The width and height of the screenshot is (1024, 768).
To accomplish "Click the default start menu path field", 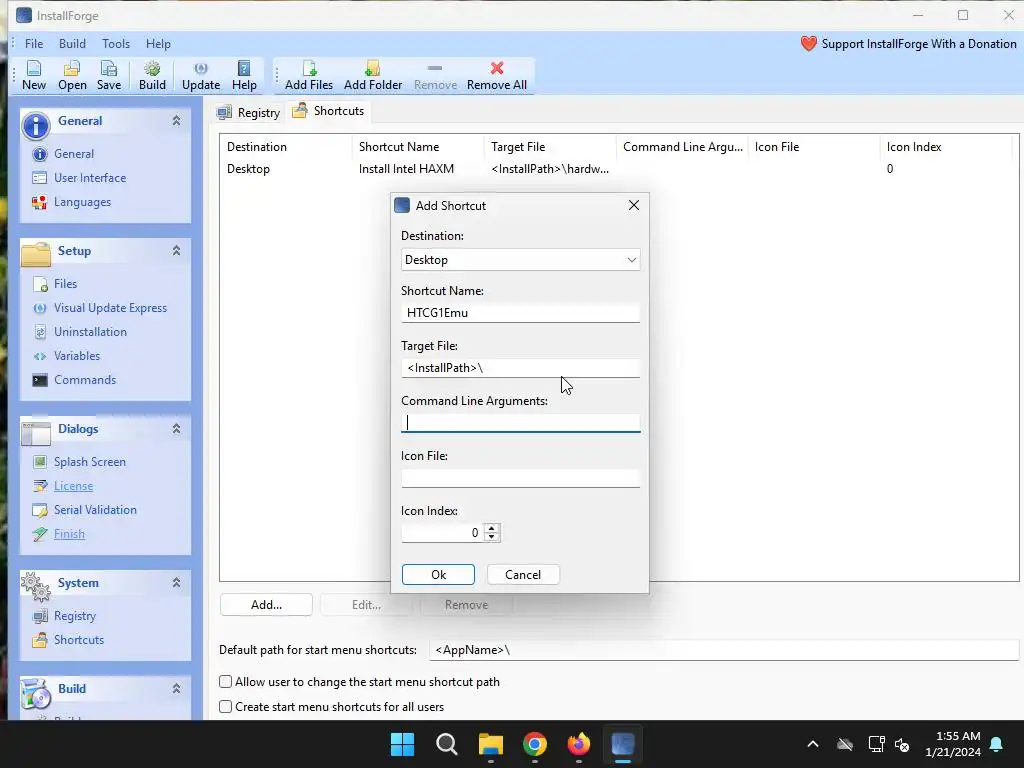I will (x=724, y=650).
